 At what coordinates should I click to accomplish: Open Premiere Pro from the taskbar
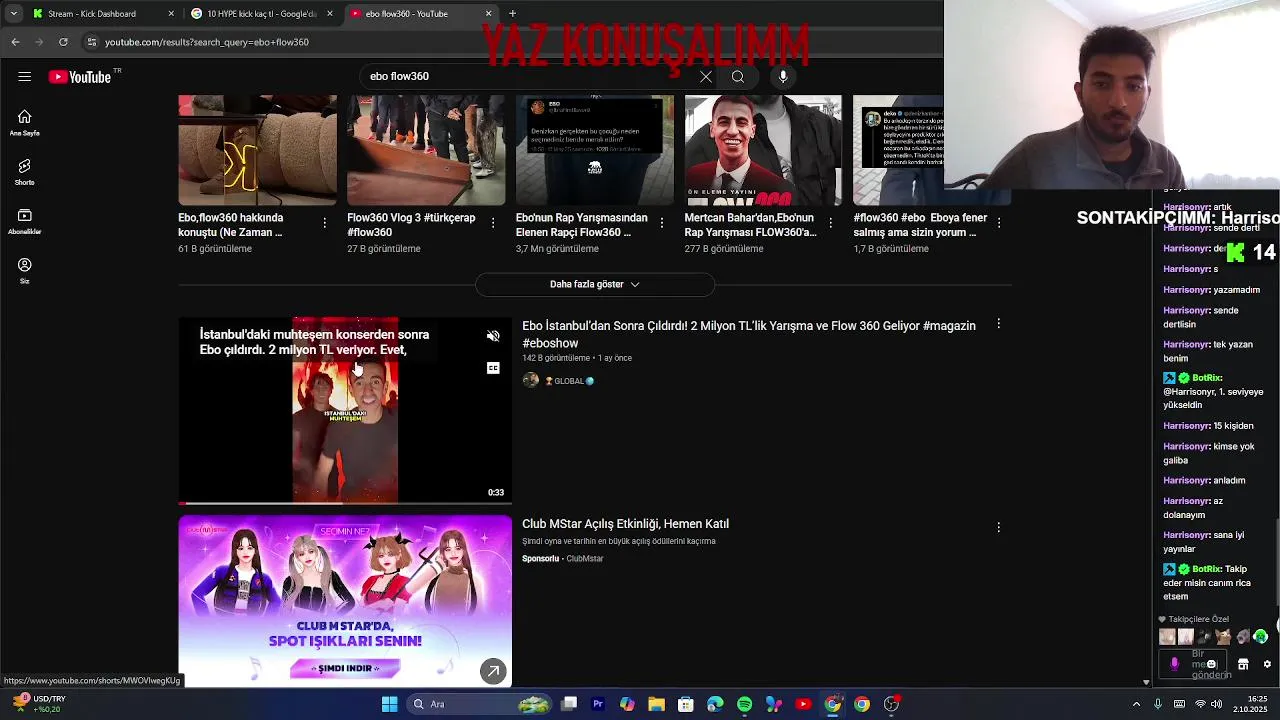coord(598,704)
